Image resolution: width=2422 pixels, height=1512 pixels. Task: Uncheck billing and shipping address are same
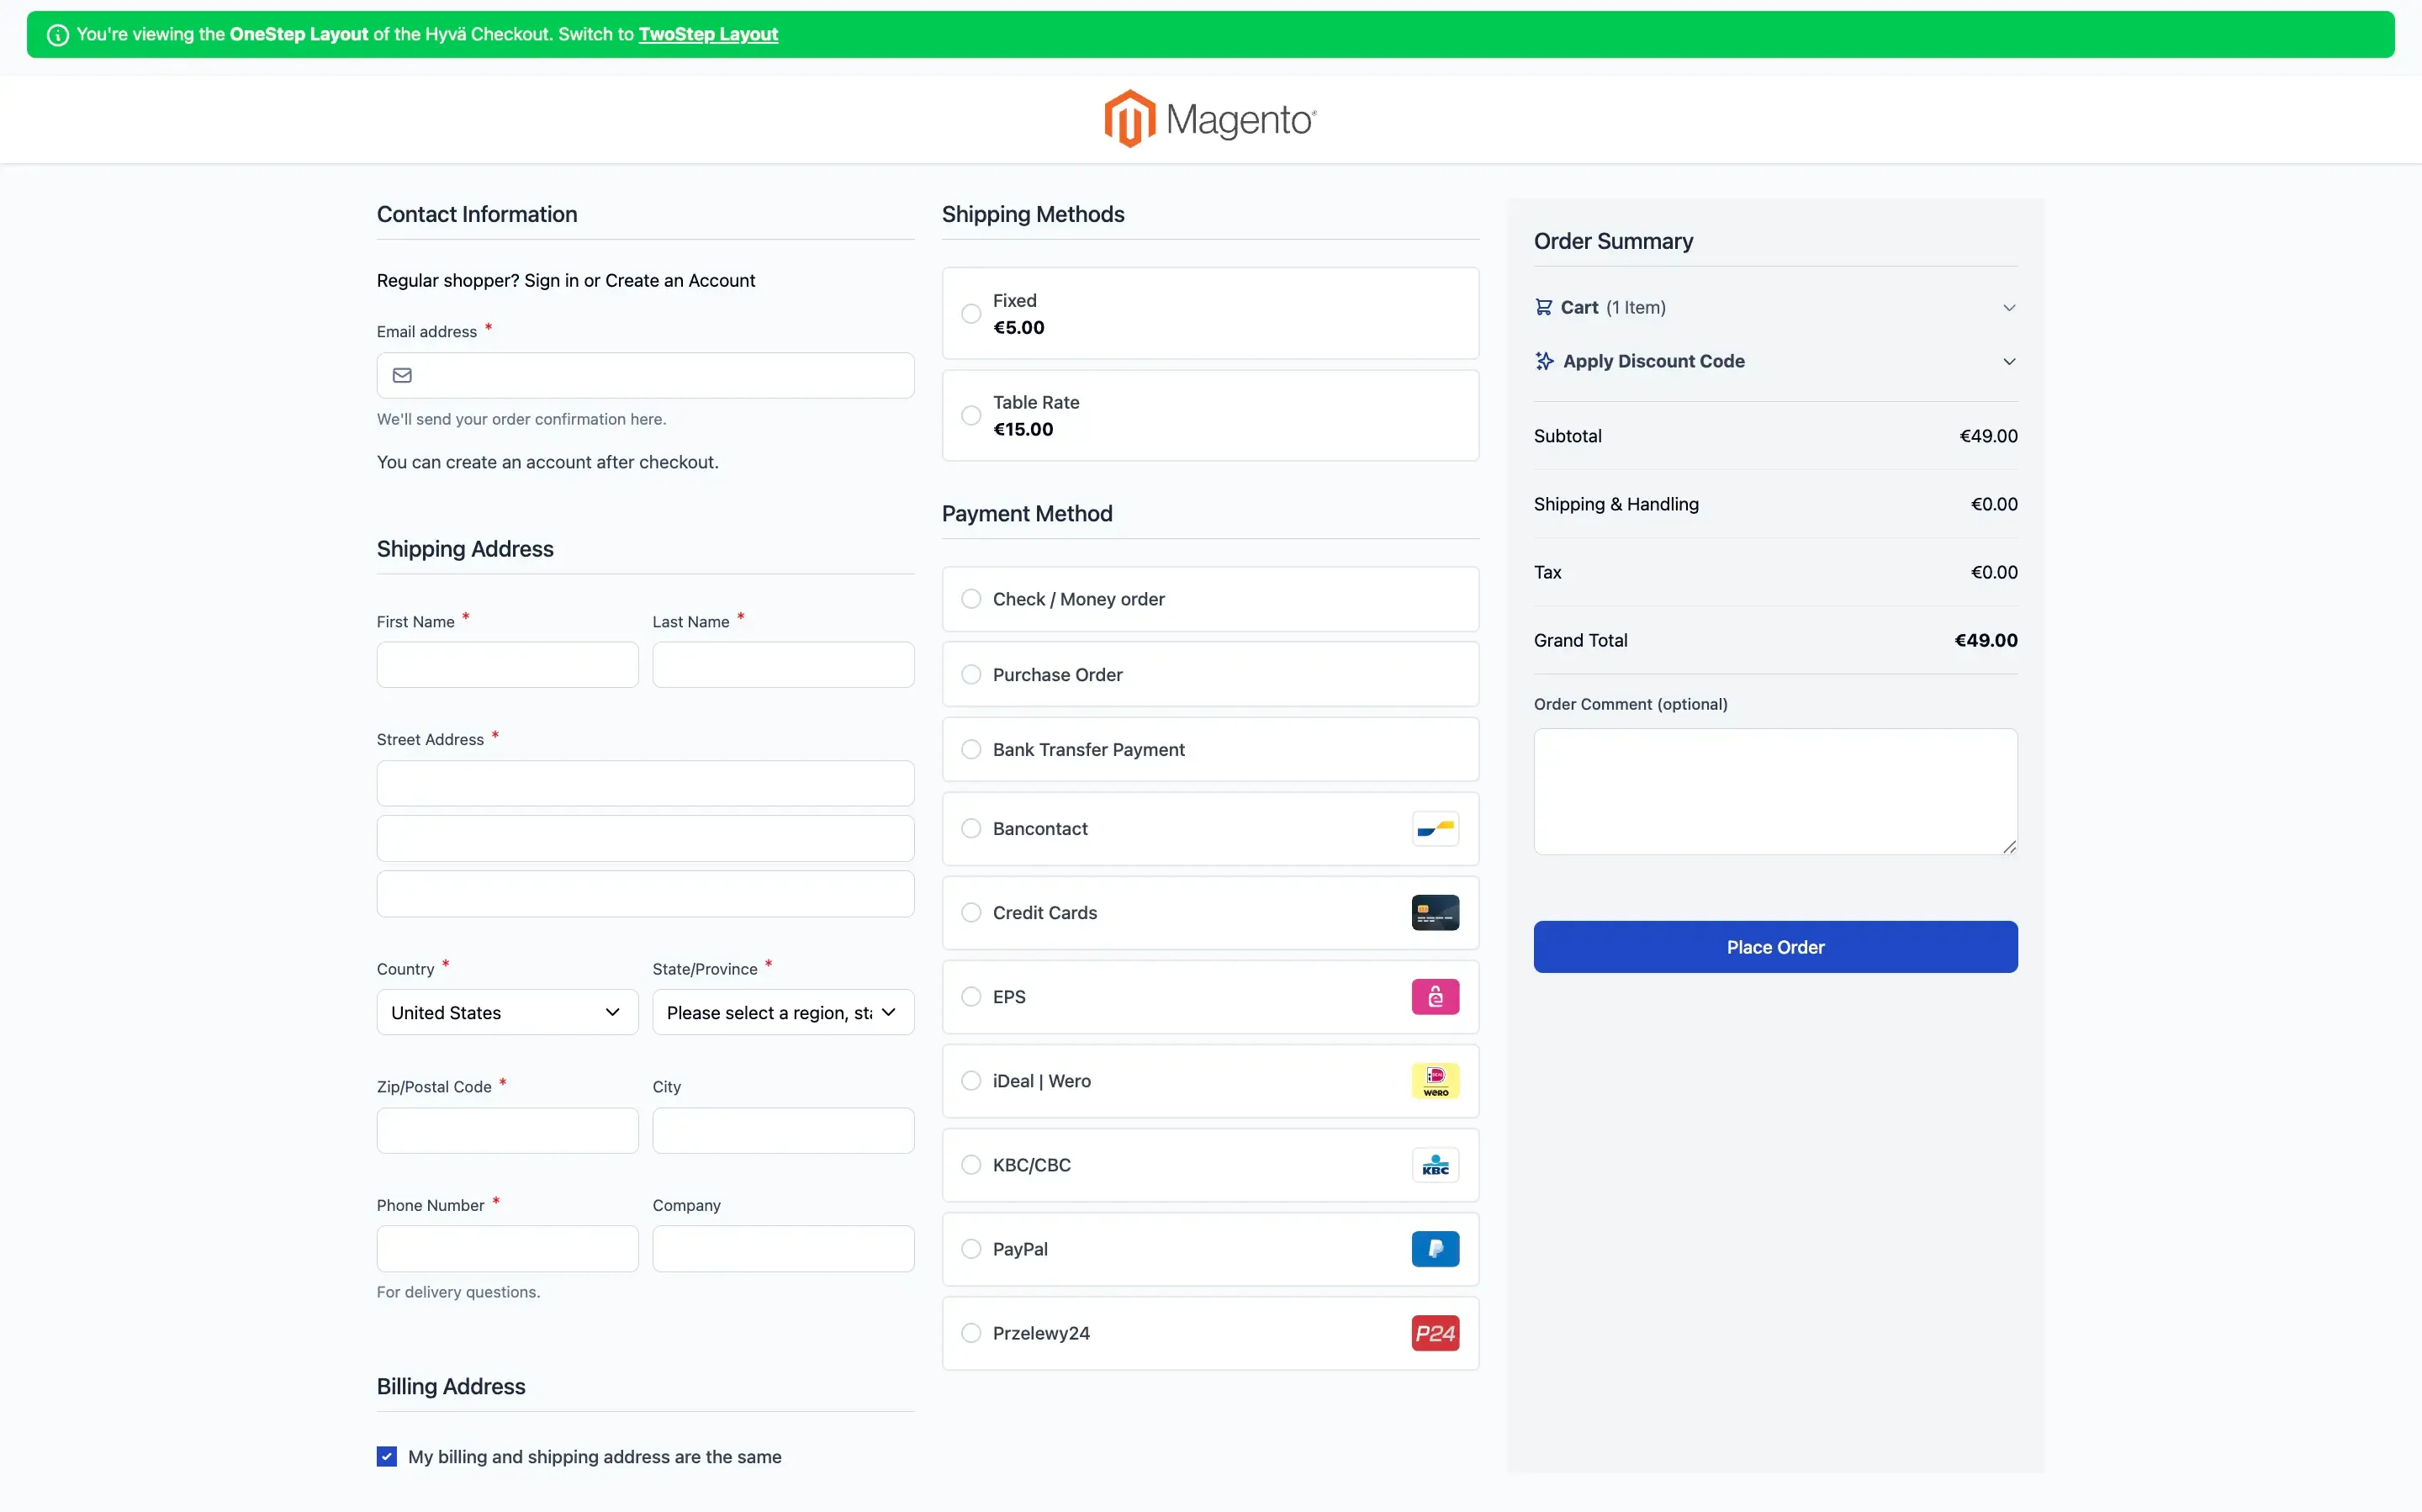(387, 1456)
